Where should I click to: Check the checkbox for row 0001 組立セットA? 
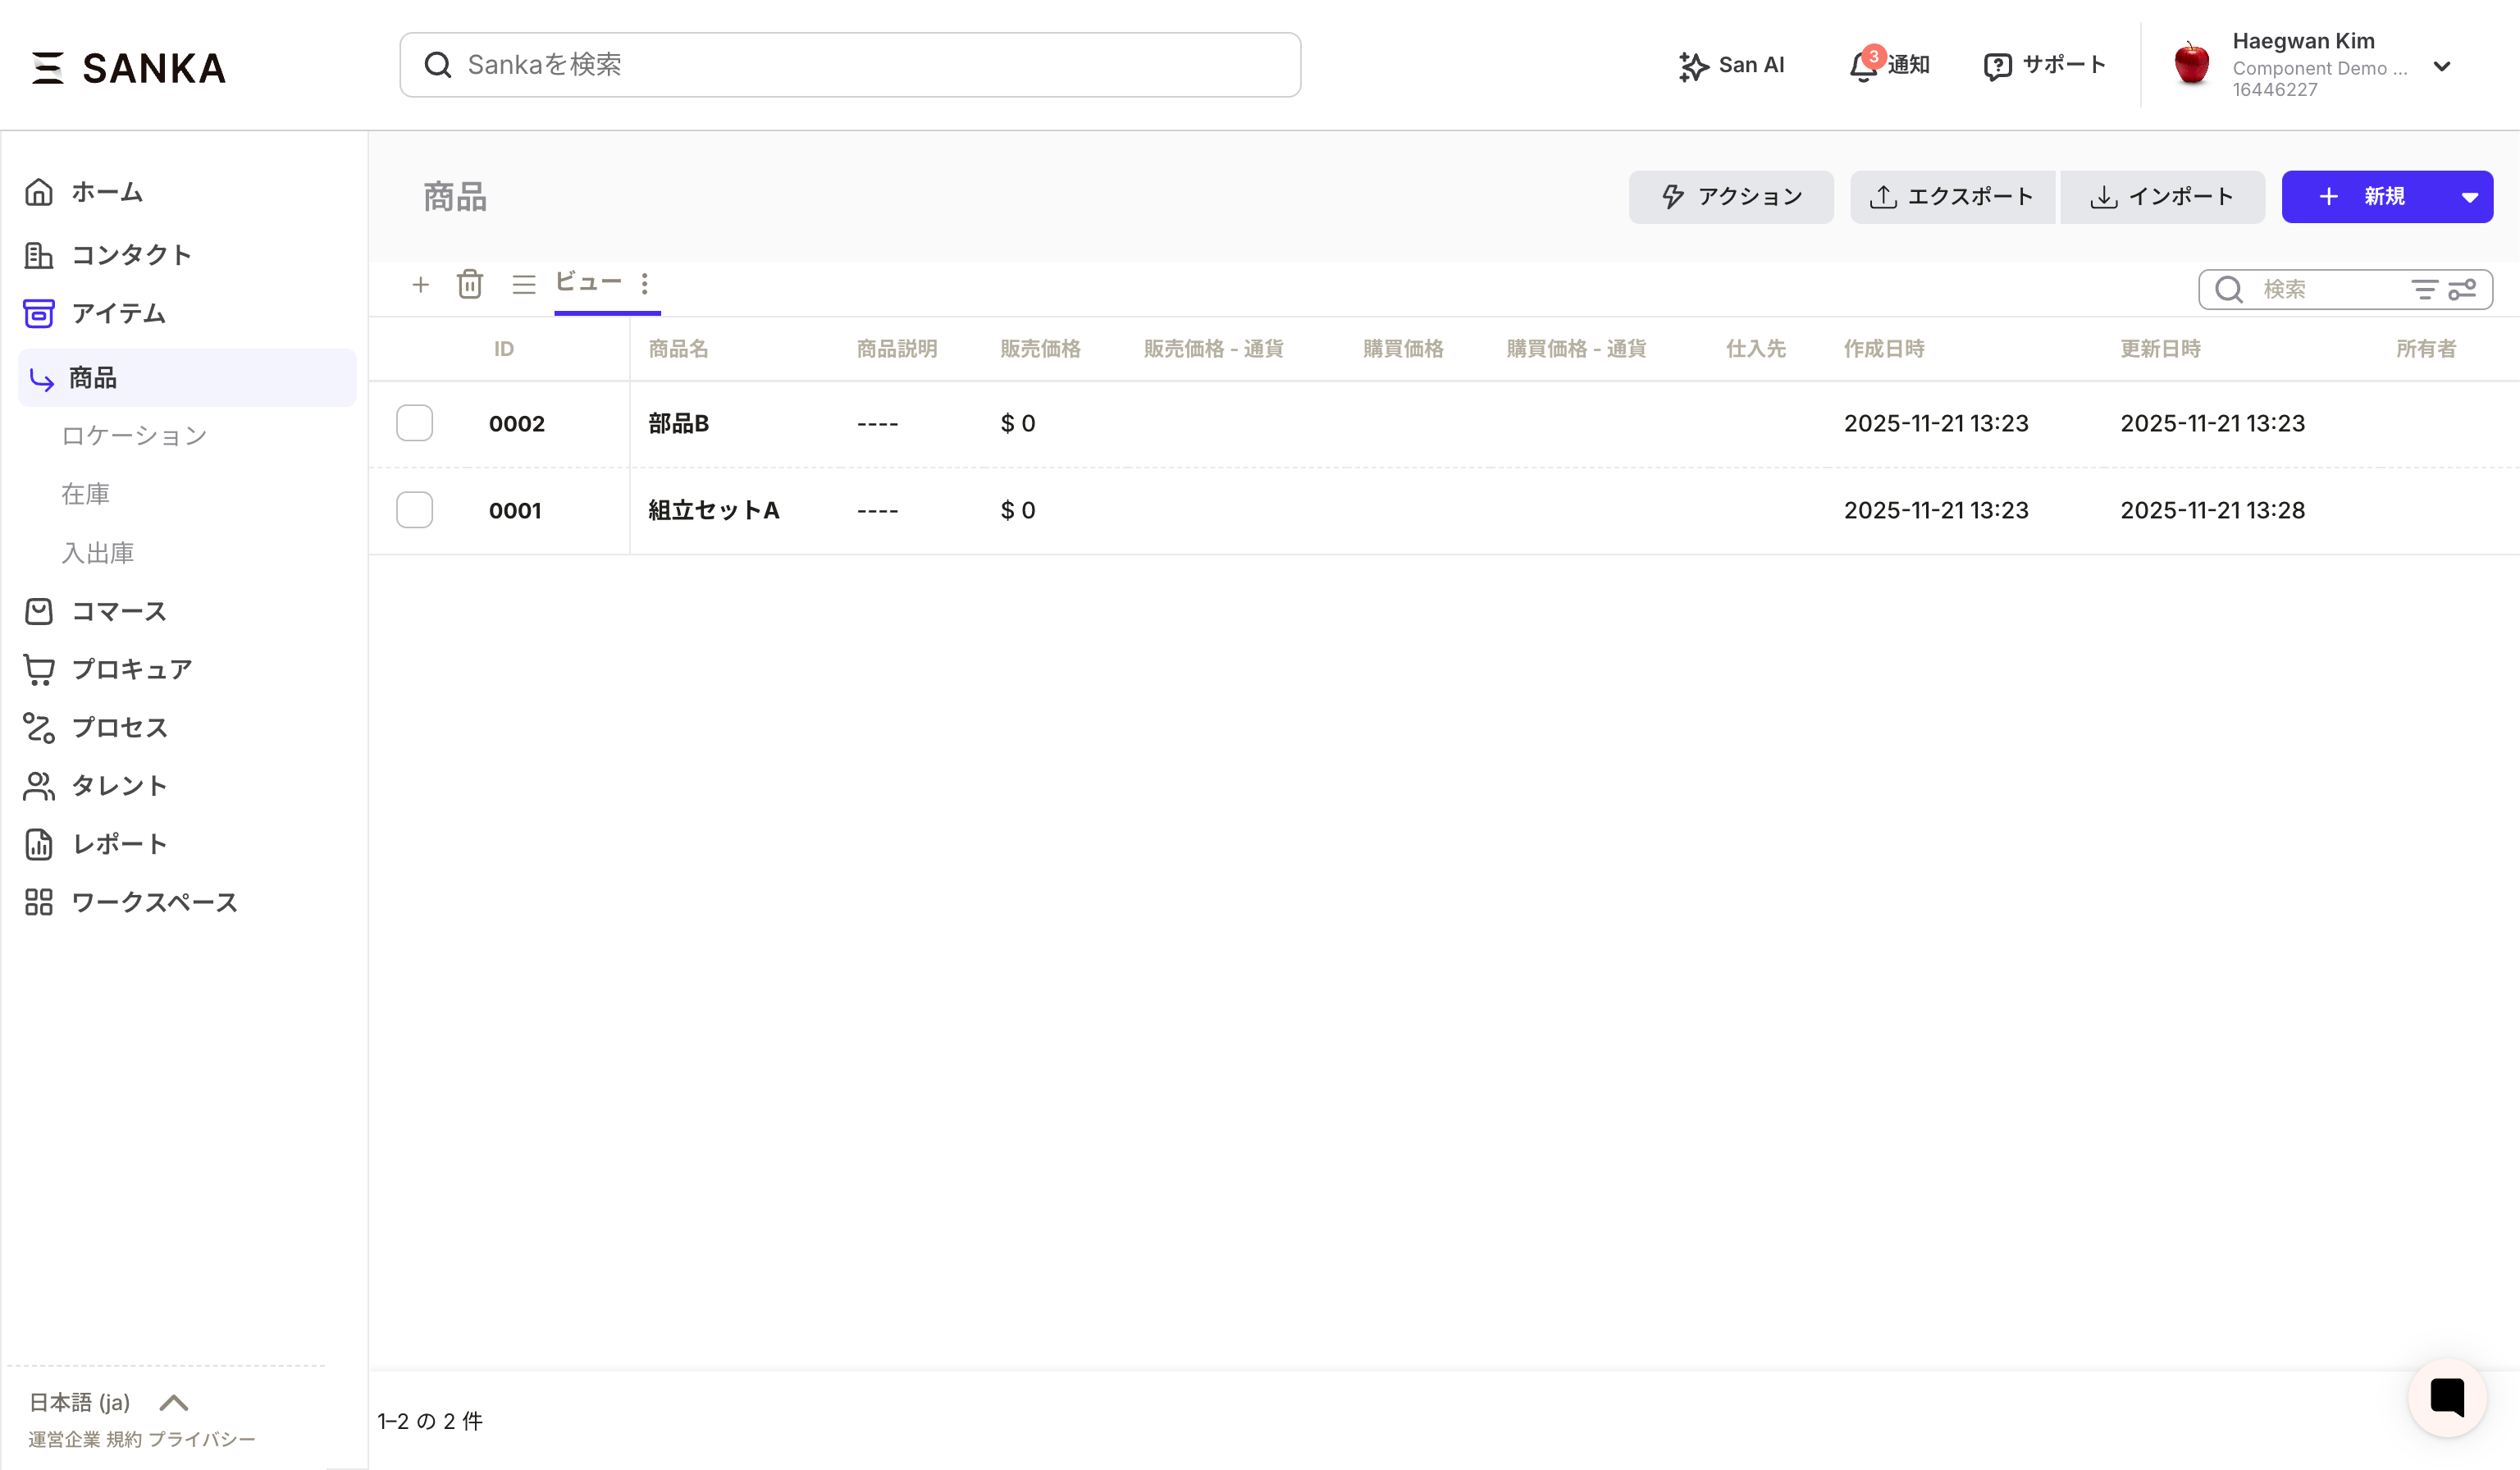click(x=414, y=510)
